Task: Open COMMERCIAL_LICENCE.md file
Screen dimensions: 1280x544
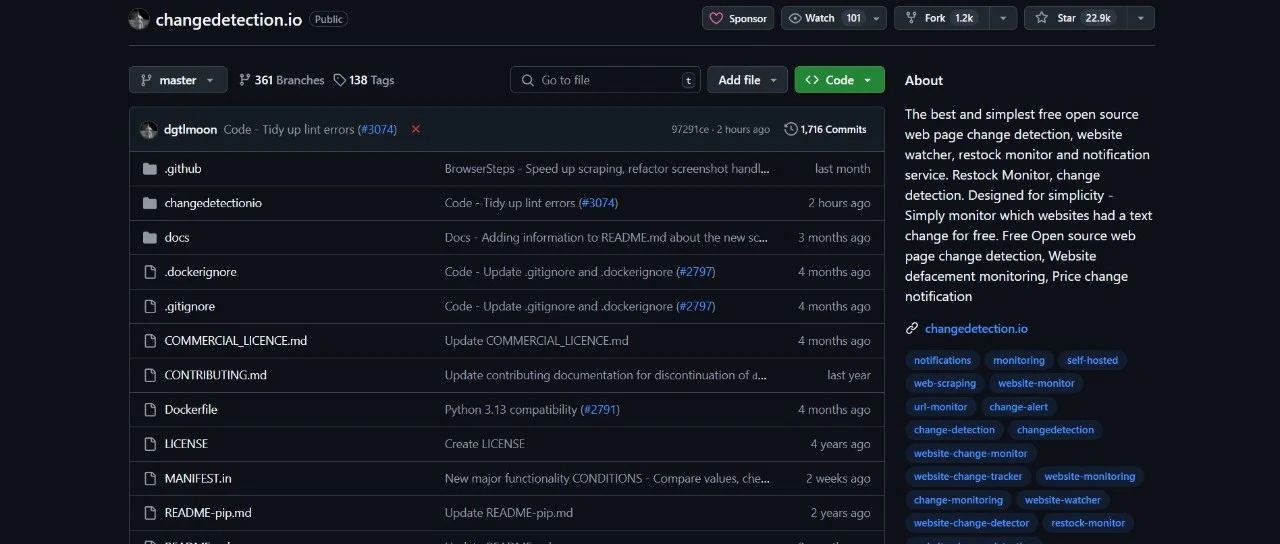Action: click(x=236, y=341)
